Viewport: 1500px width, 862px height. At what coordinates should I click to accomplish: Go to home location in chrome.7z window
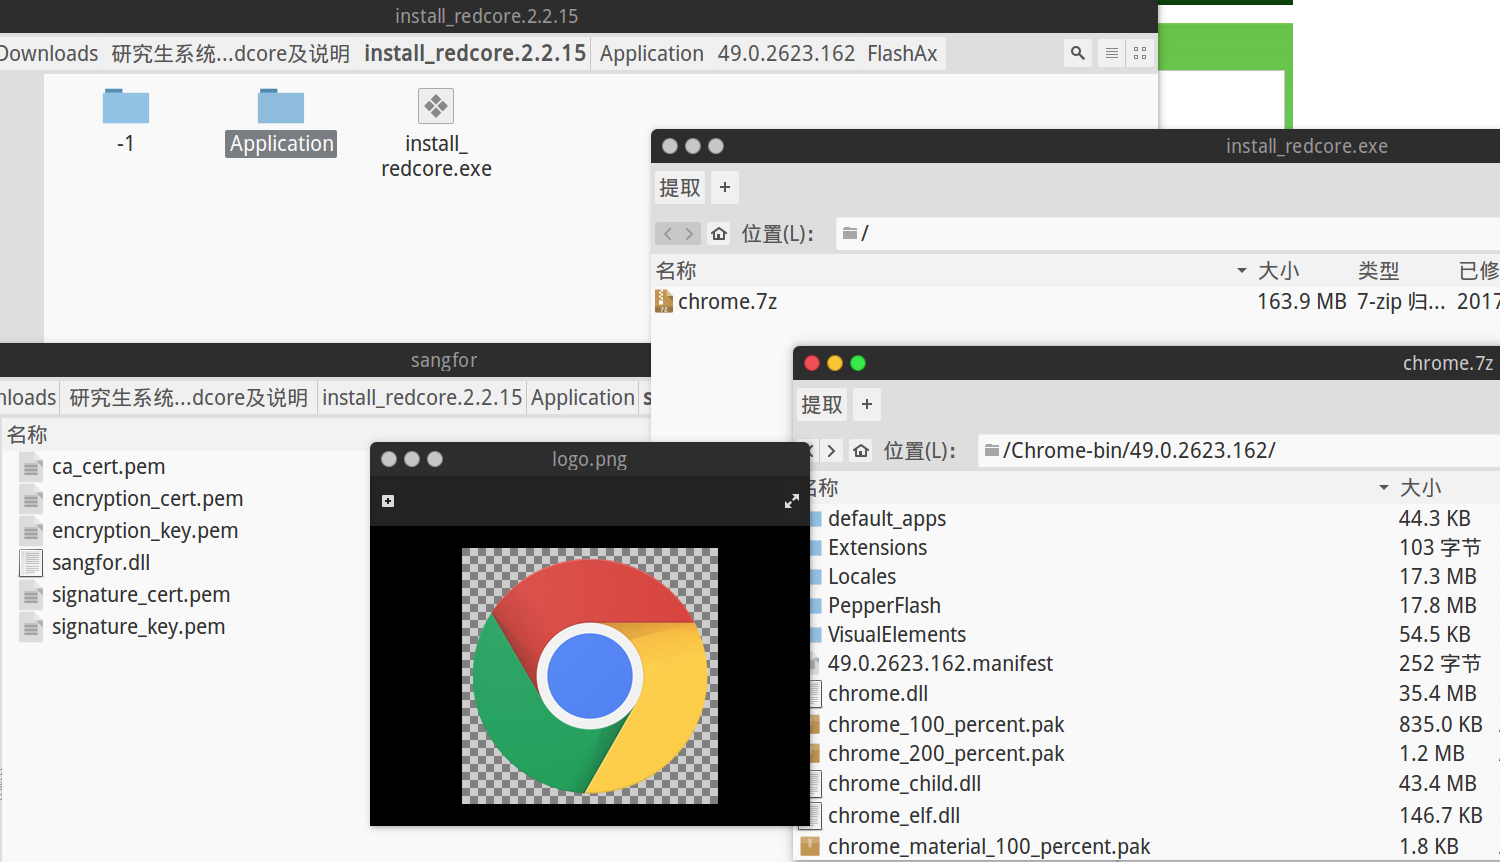click(861, 451)
